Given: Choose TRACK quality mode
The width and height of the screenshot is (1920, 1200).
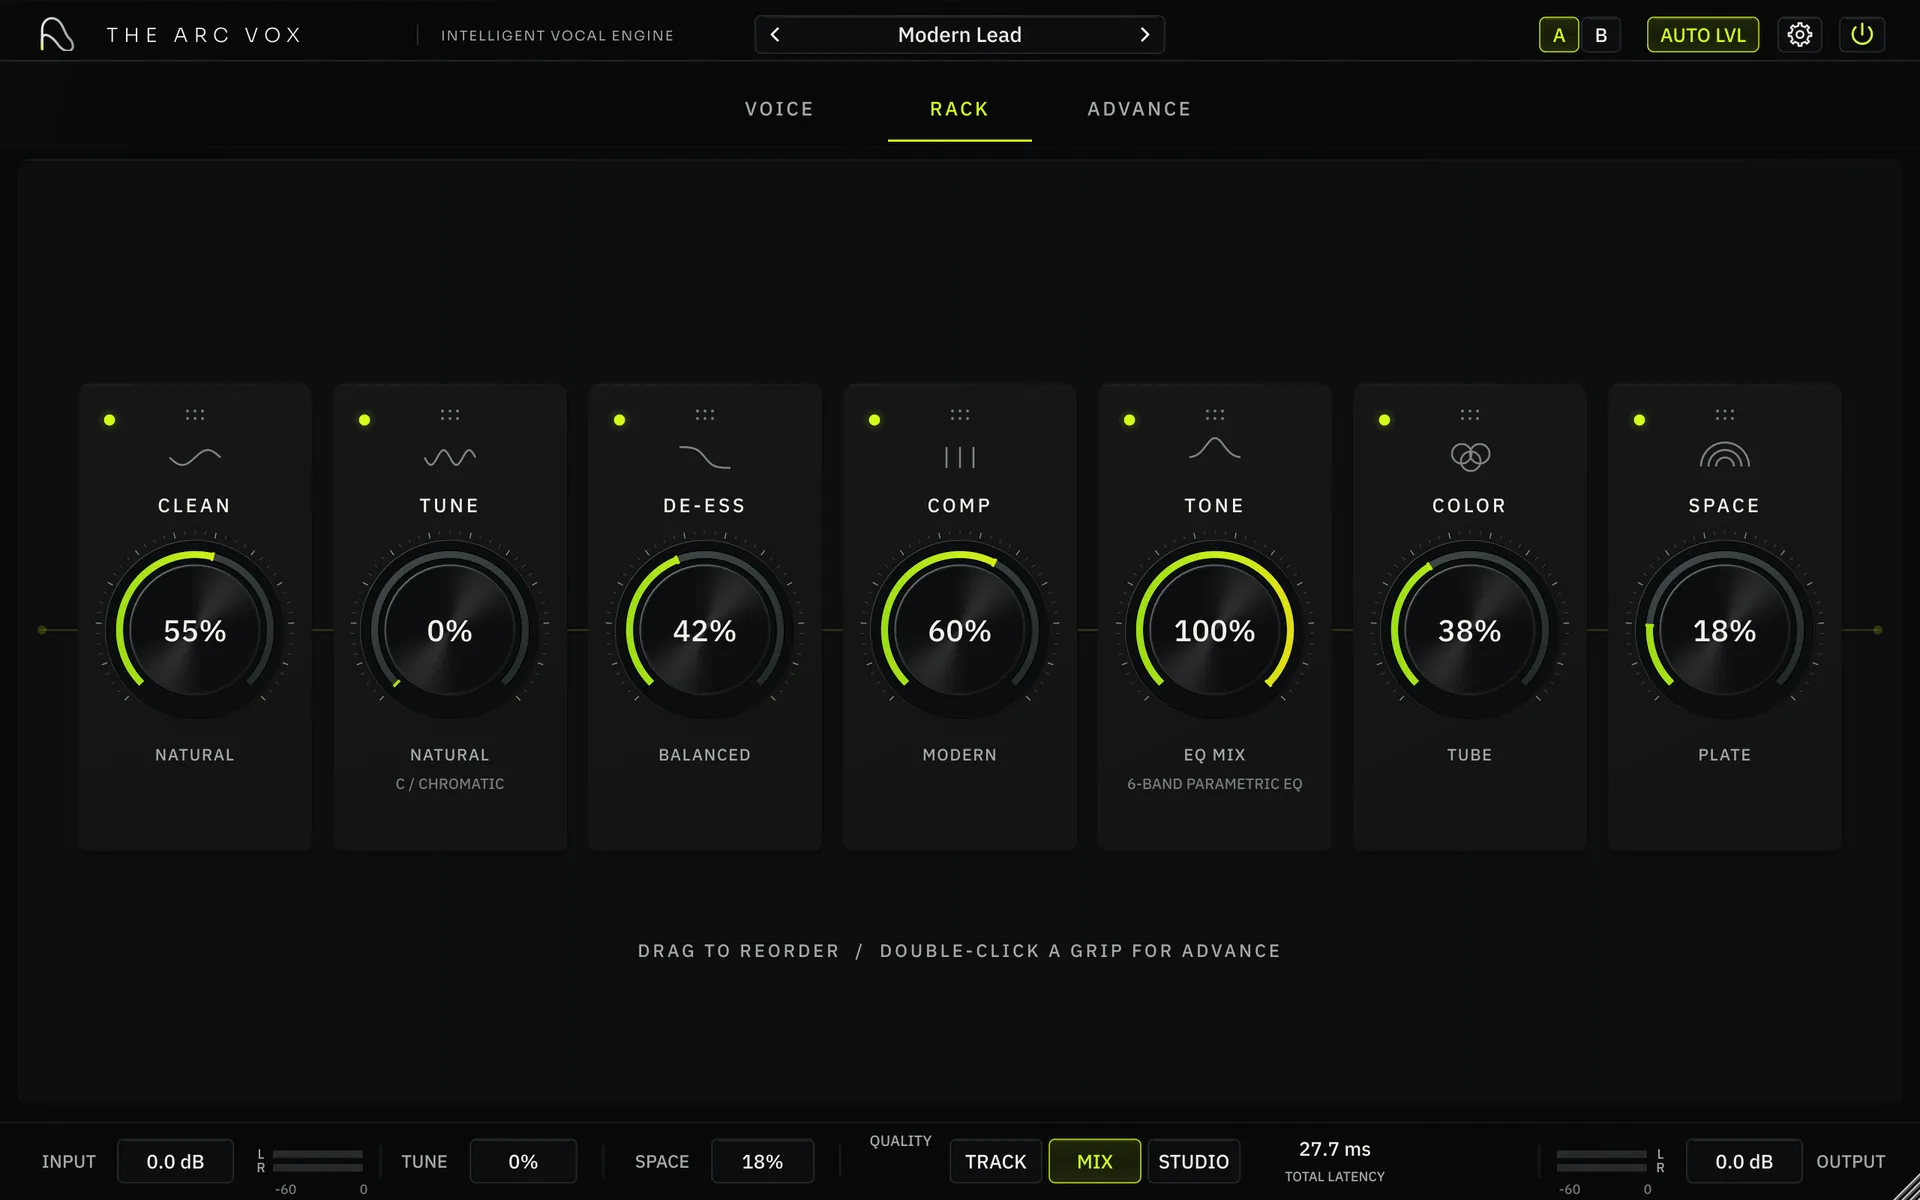Looking at the screenshot, I should (x=996, y=1161).
